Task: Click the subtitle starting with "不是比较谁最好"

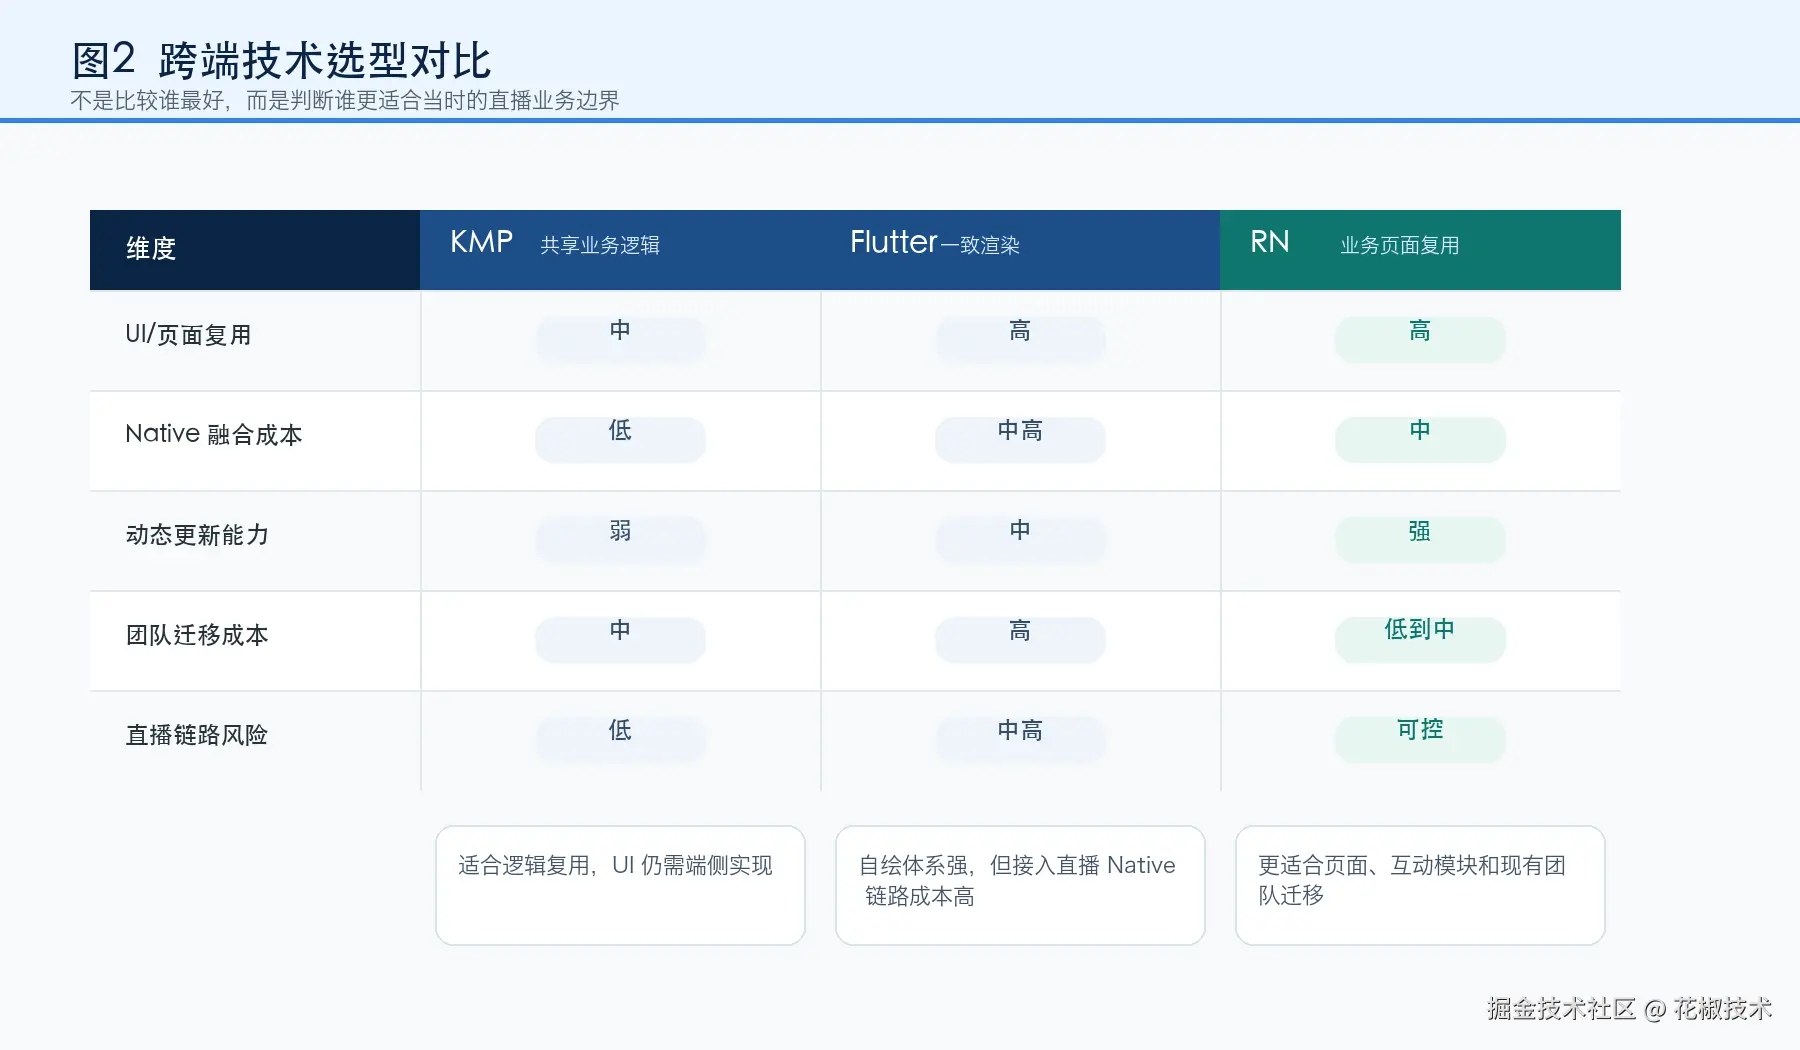Action: pyautogui.click(x=345, y=100)
